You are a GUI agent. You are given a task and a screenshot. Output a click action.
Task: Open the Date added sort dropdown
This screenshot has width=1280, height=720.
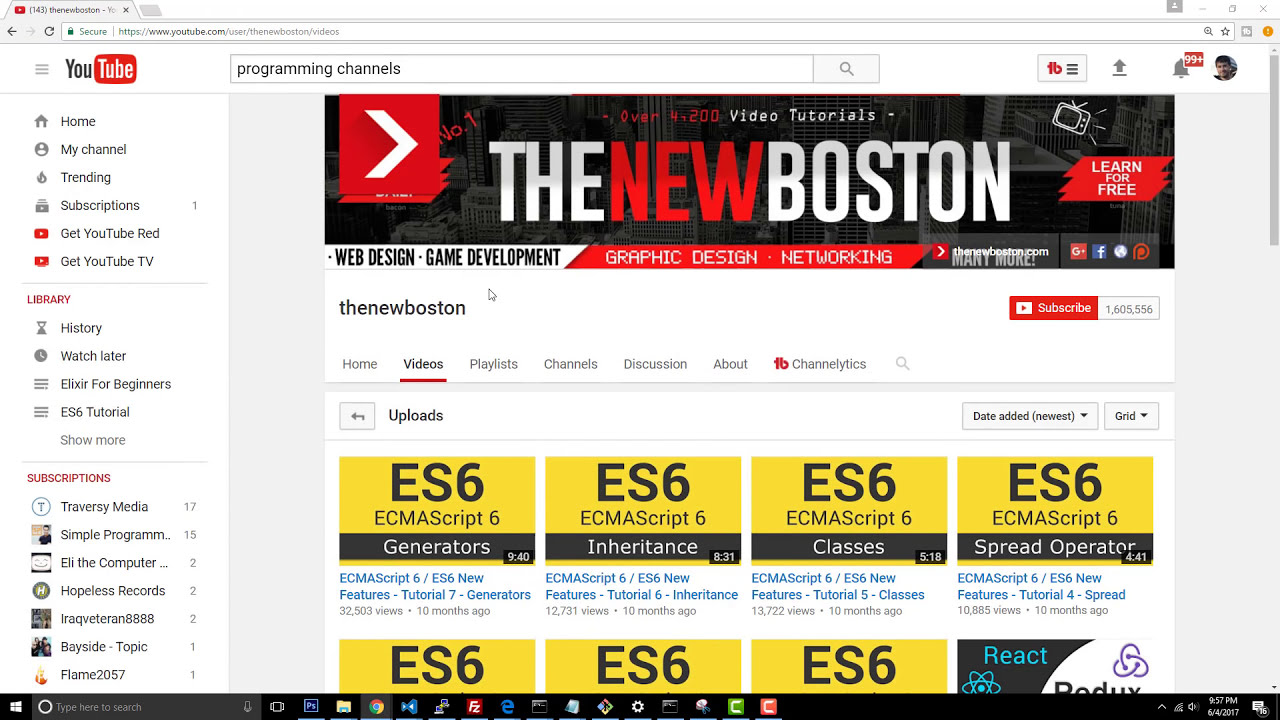click(x=1030, y=416)
